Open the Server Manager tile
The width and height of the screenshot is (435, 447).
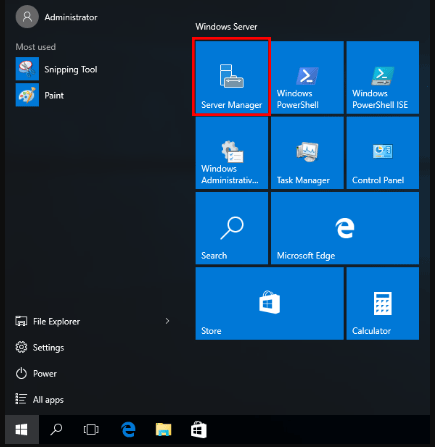[x=232, y=77]
